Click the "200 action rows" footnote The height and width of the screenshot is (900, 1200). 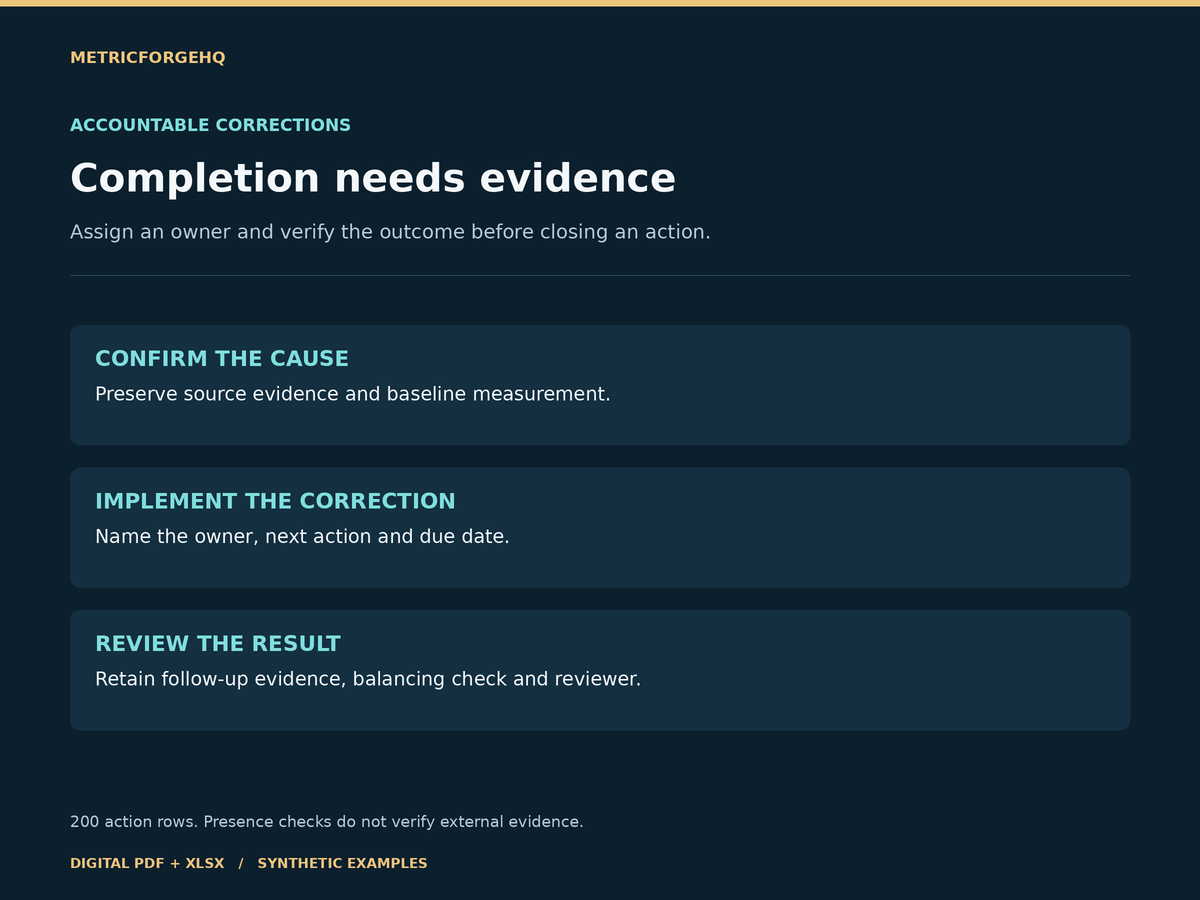(327, 822)
